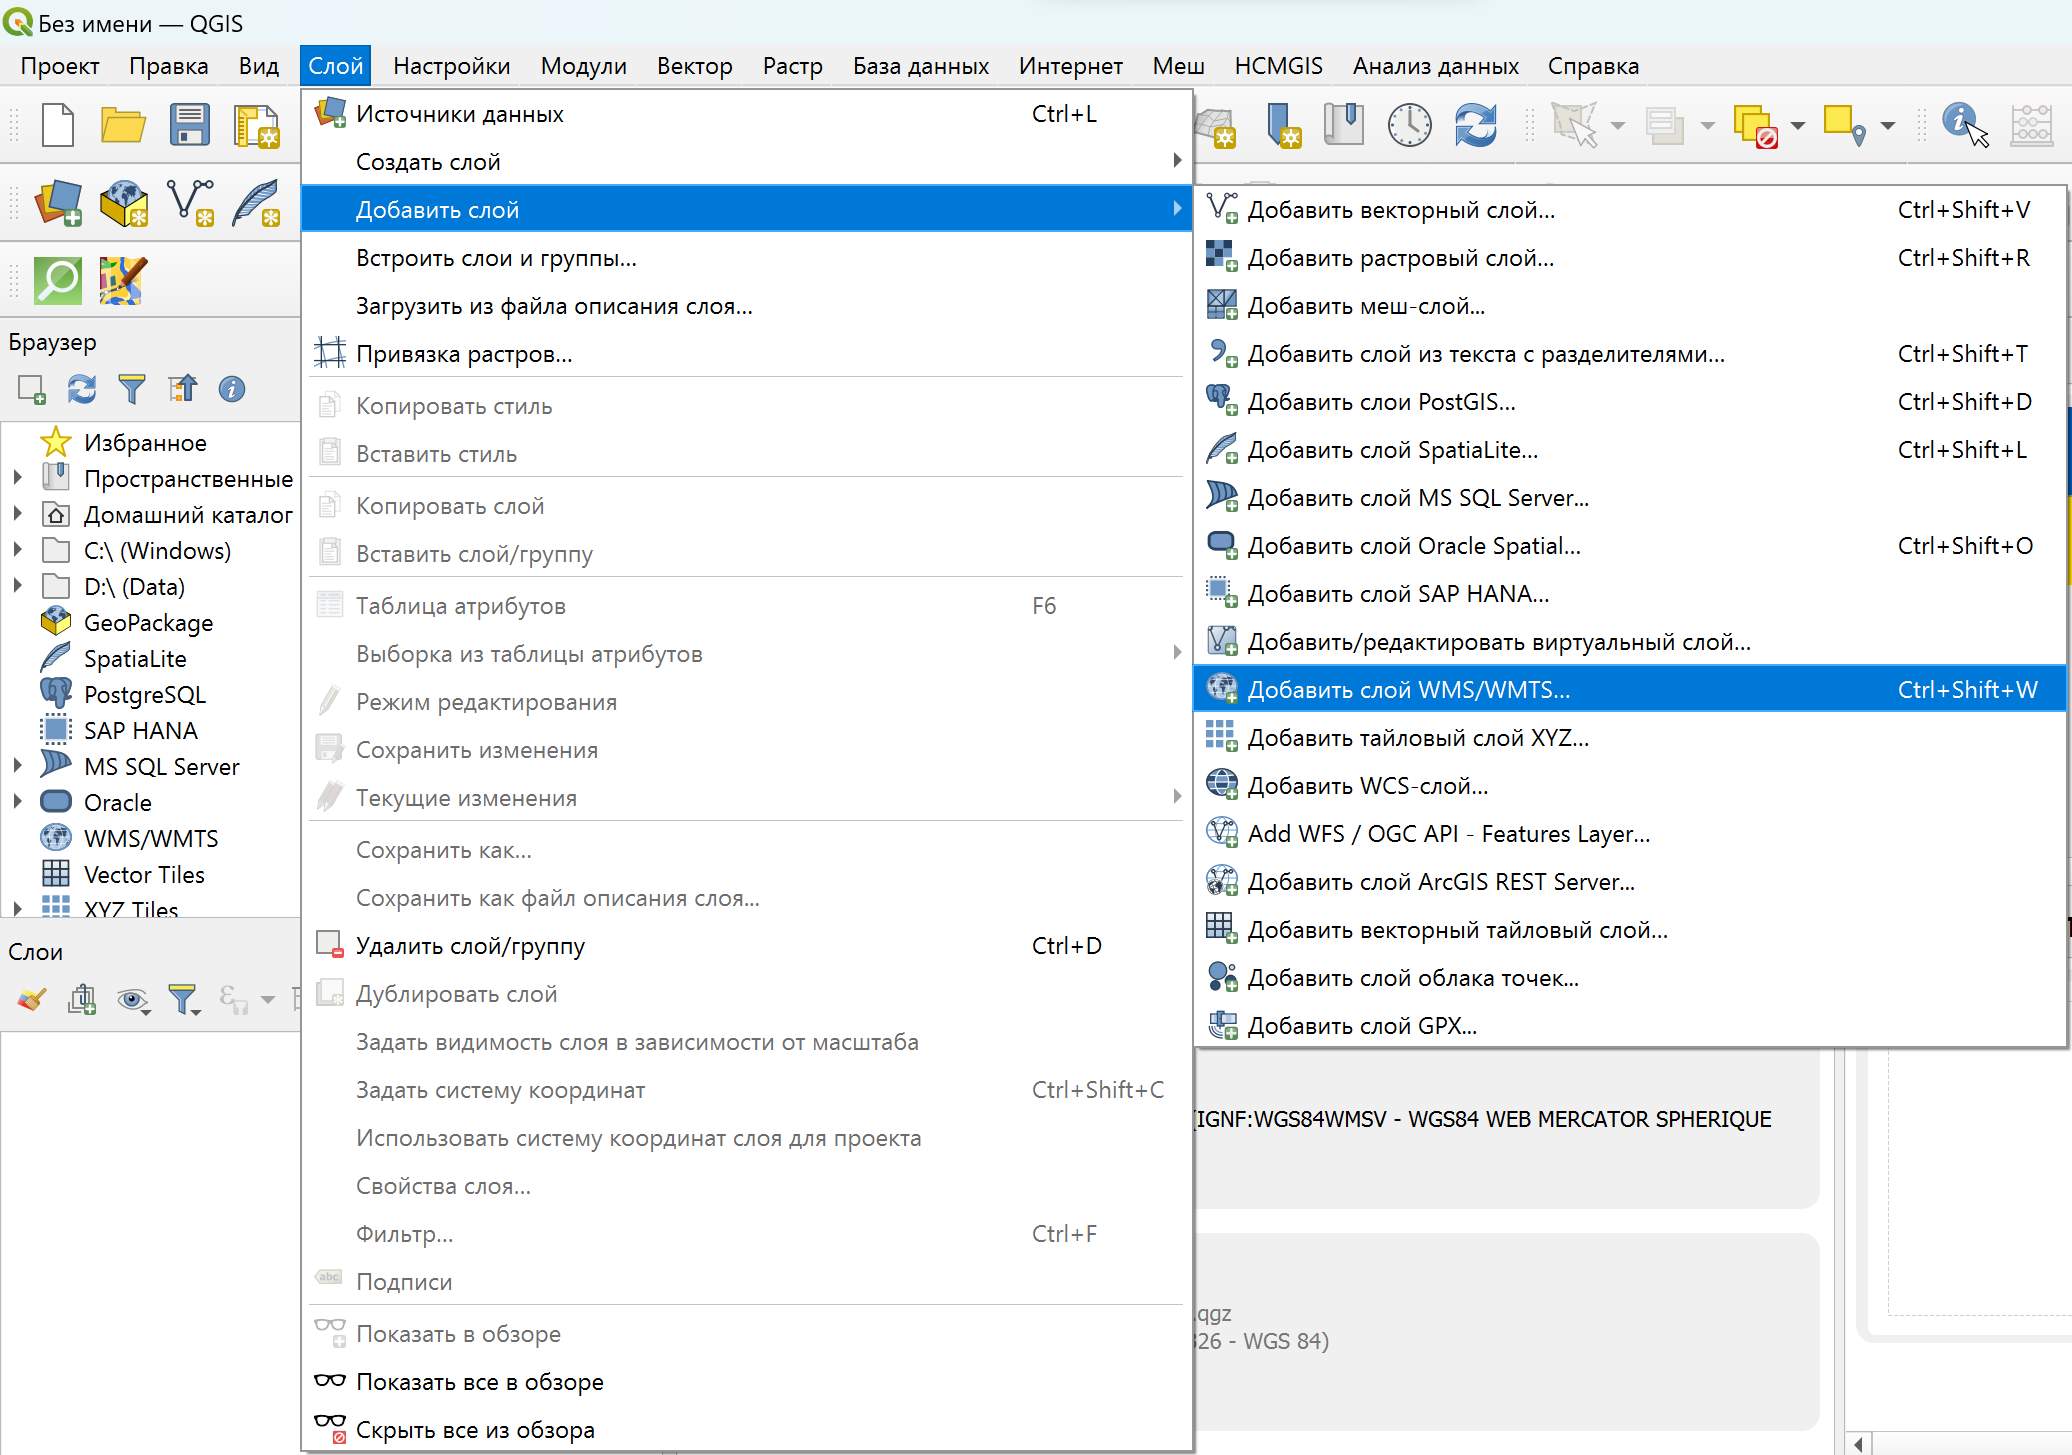
Task: Click the map with pencil toolbar icon
Action: pyautogui.click(x=123, y=280)
